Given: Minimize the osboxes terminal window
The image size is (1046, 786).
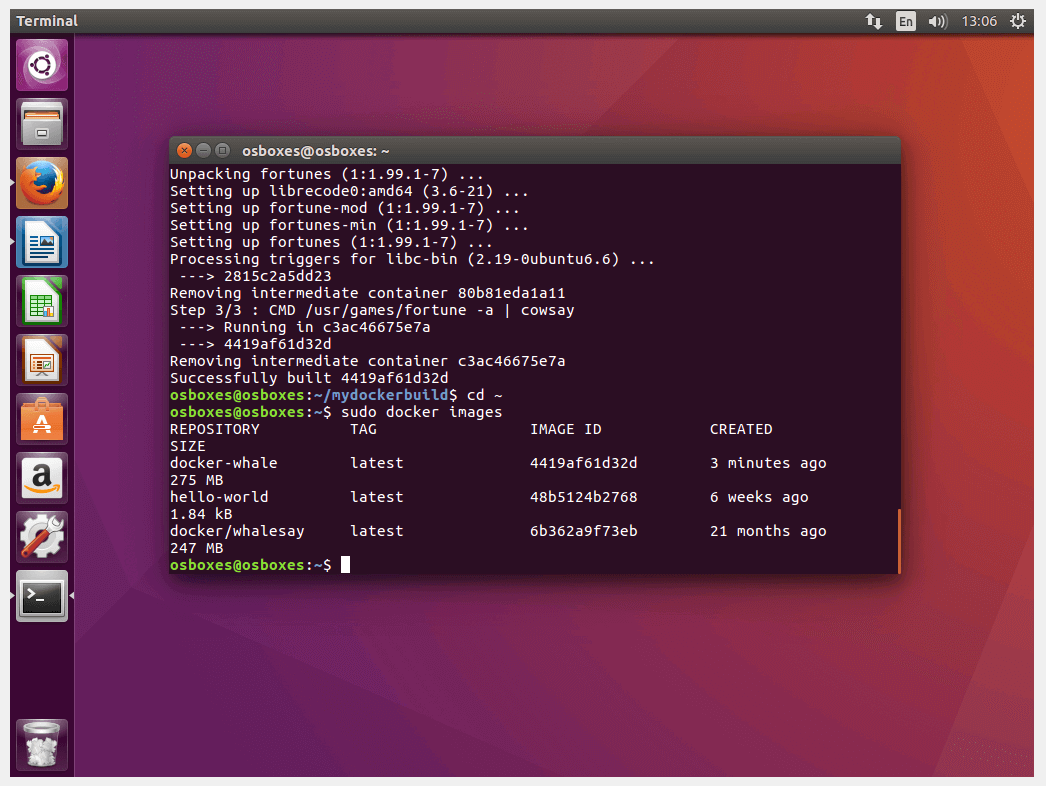Looking at the screenshot, I should pos(203,150).
